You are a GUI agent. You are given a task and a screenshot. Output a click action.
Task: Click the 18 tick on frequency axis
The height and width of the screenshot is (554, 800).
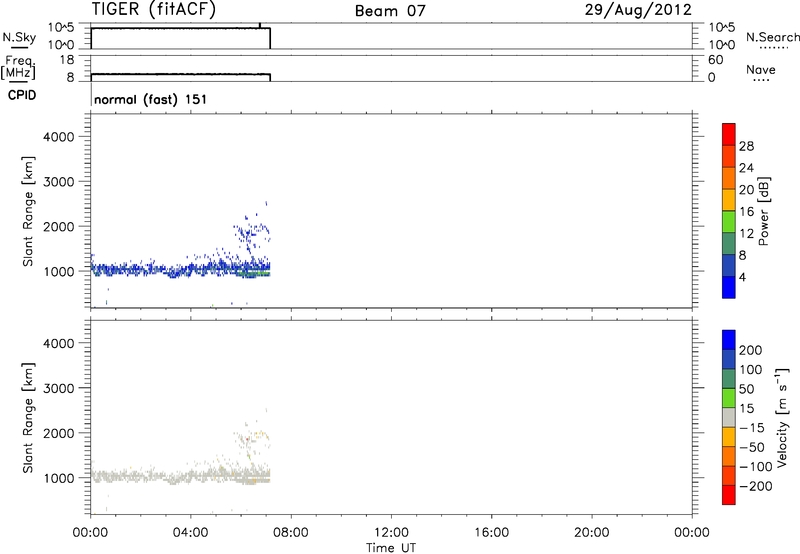pos(67,60)
